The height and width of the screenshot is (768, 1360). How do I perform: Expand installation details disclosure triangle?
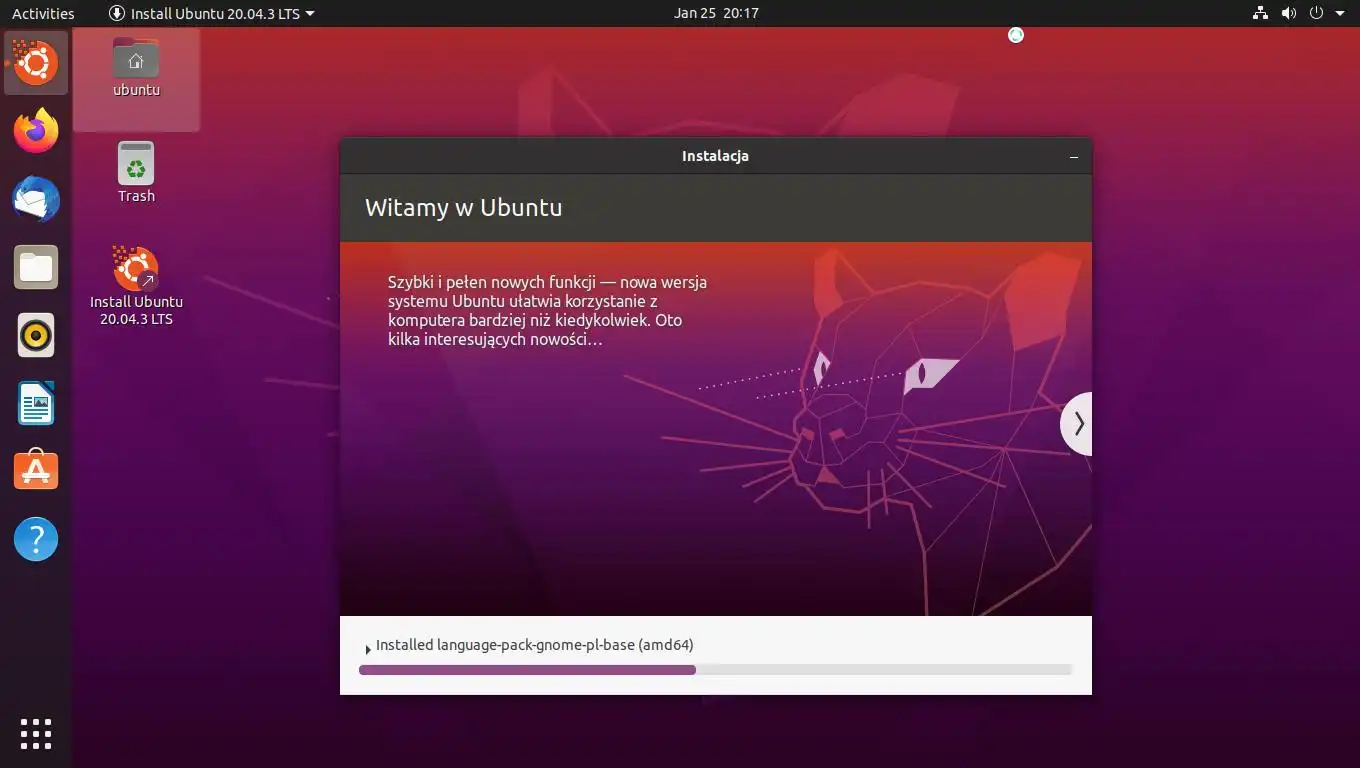coord(368,649)
